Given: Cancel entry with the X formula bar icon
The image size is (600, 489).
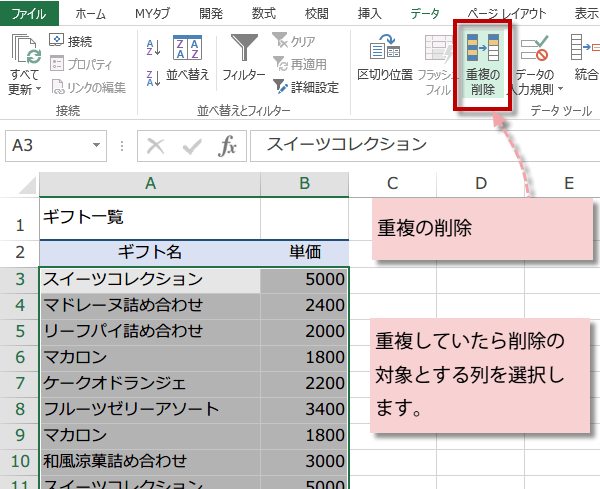Looking at the screenshot, I should 155,146.
